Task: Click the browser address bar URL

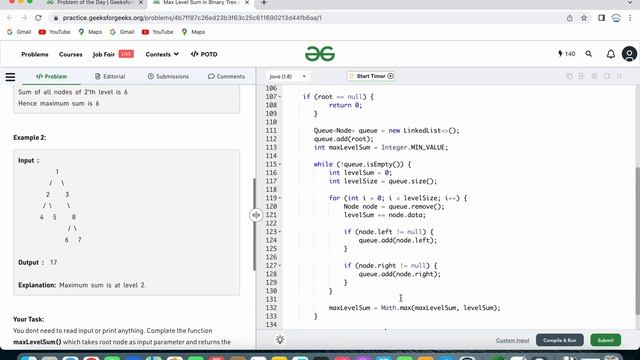Action: 192,18
